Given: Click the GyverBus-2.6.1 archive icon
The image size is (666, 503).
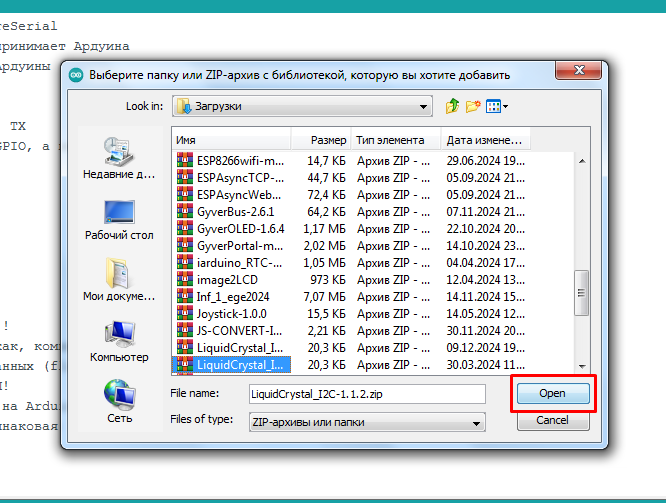Looking at the screenshot, I should tap(185, 212).
